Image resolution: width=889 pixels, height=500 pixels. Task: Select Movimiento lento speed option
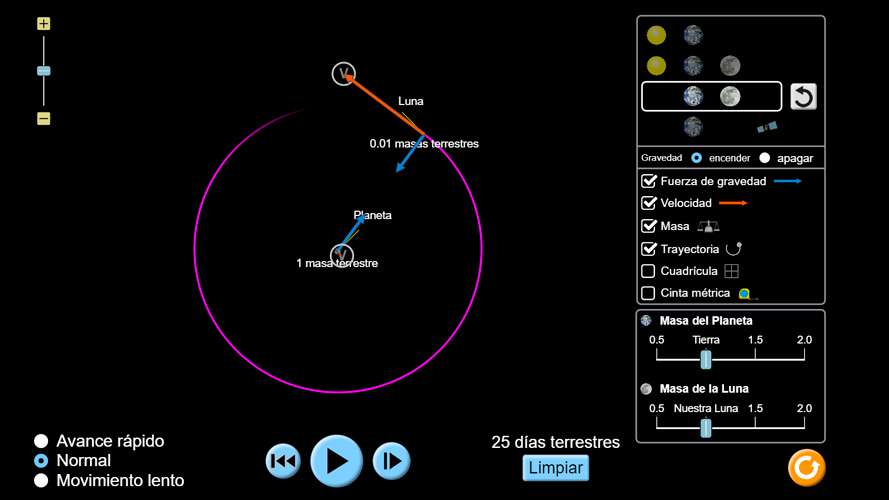point(41,480)
